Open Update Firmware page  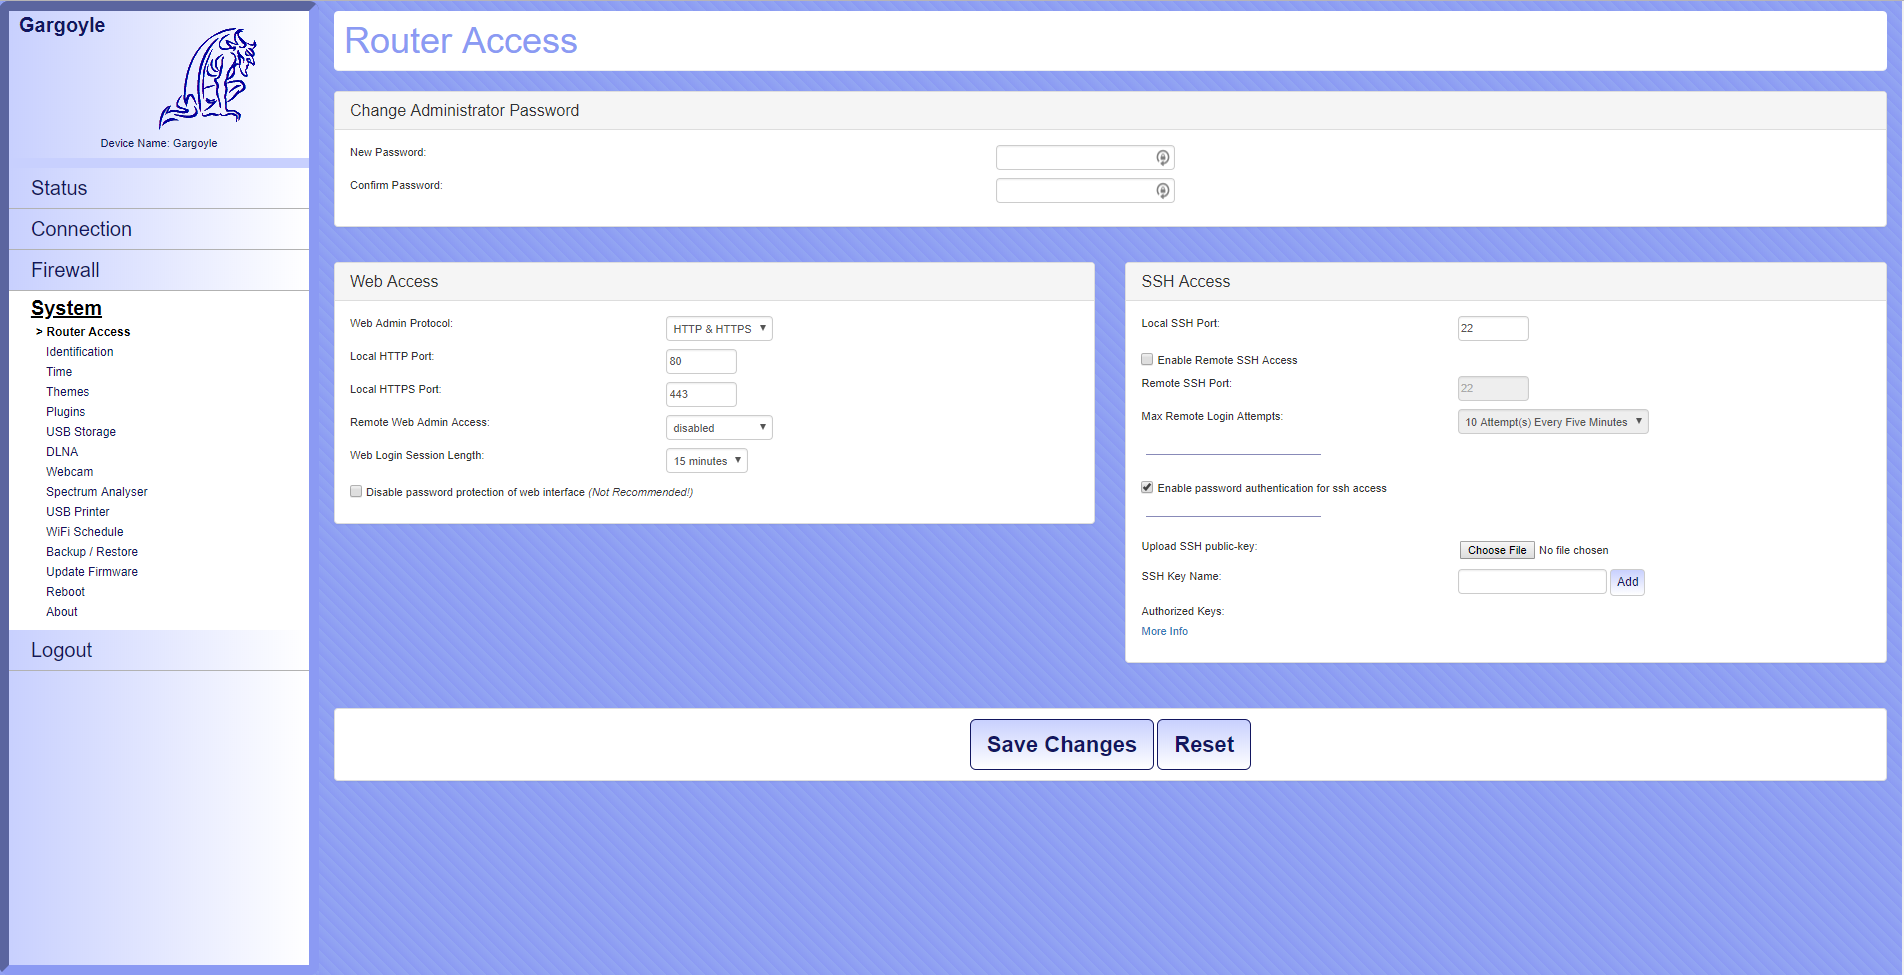point(92,572)
